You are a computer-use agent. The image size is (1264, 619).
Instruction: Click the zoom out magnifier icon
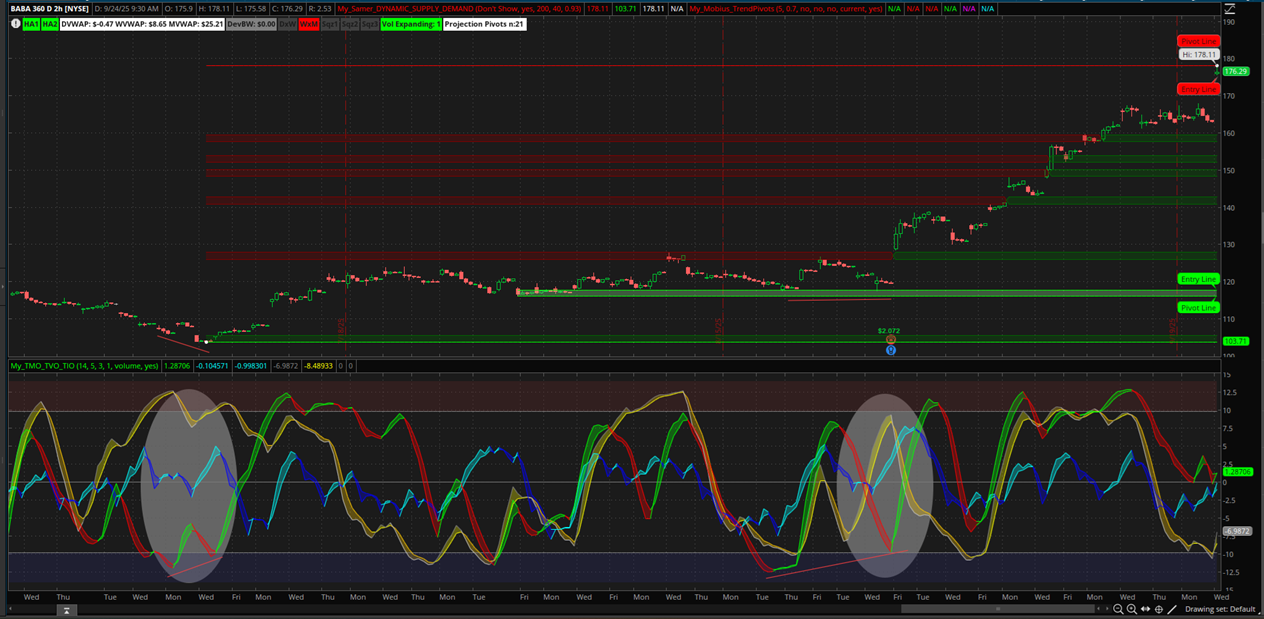(x=1119, y=609)
